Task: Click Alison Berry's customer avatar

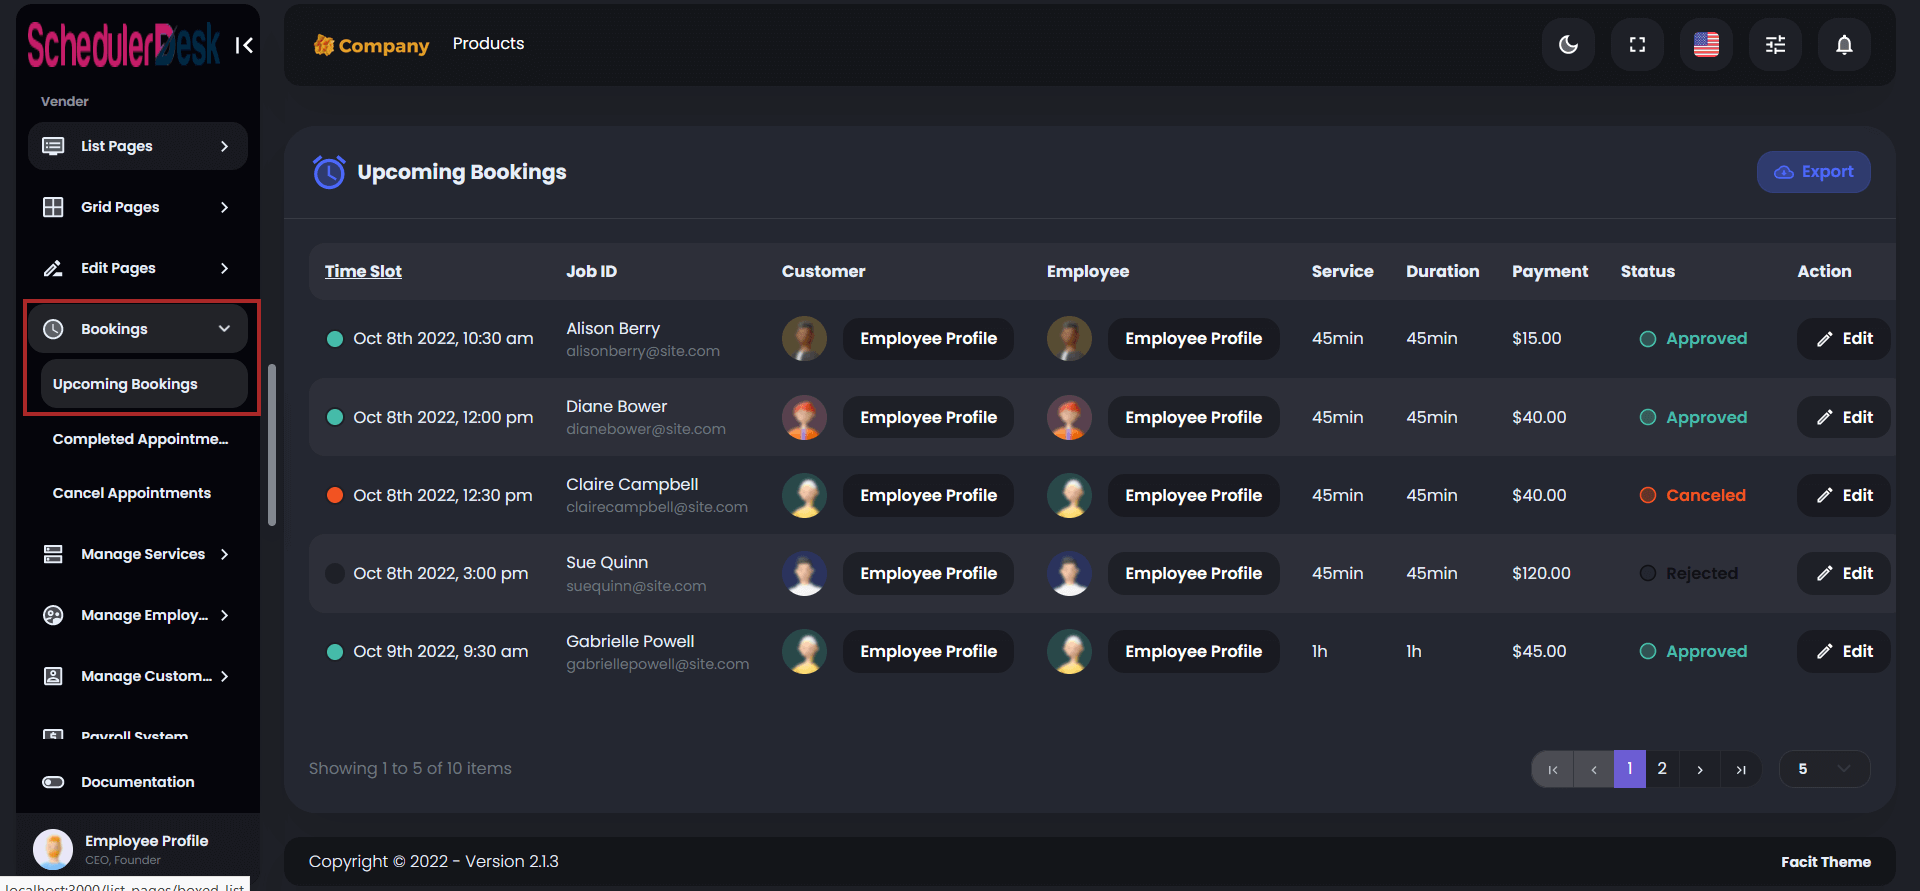Action: [804, 339]
